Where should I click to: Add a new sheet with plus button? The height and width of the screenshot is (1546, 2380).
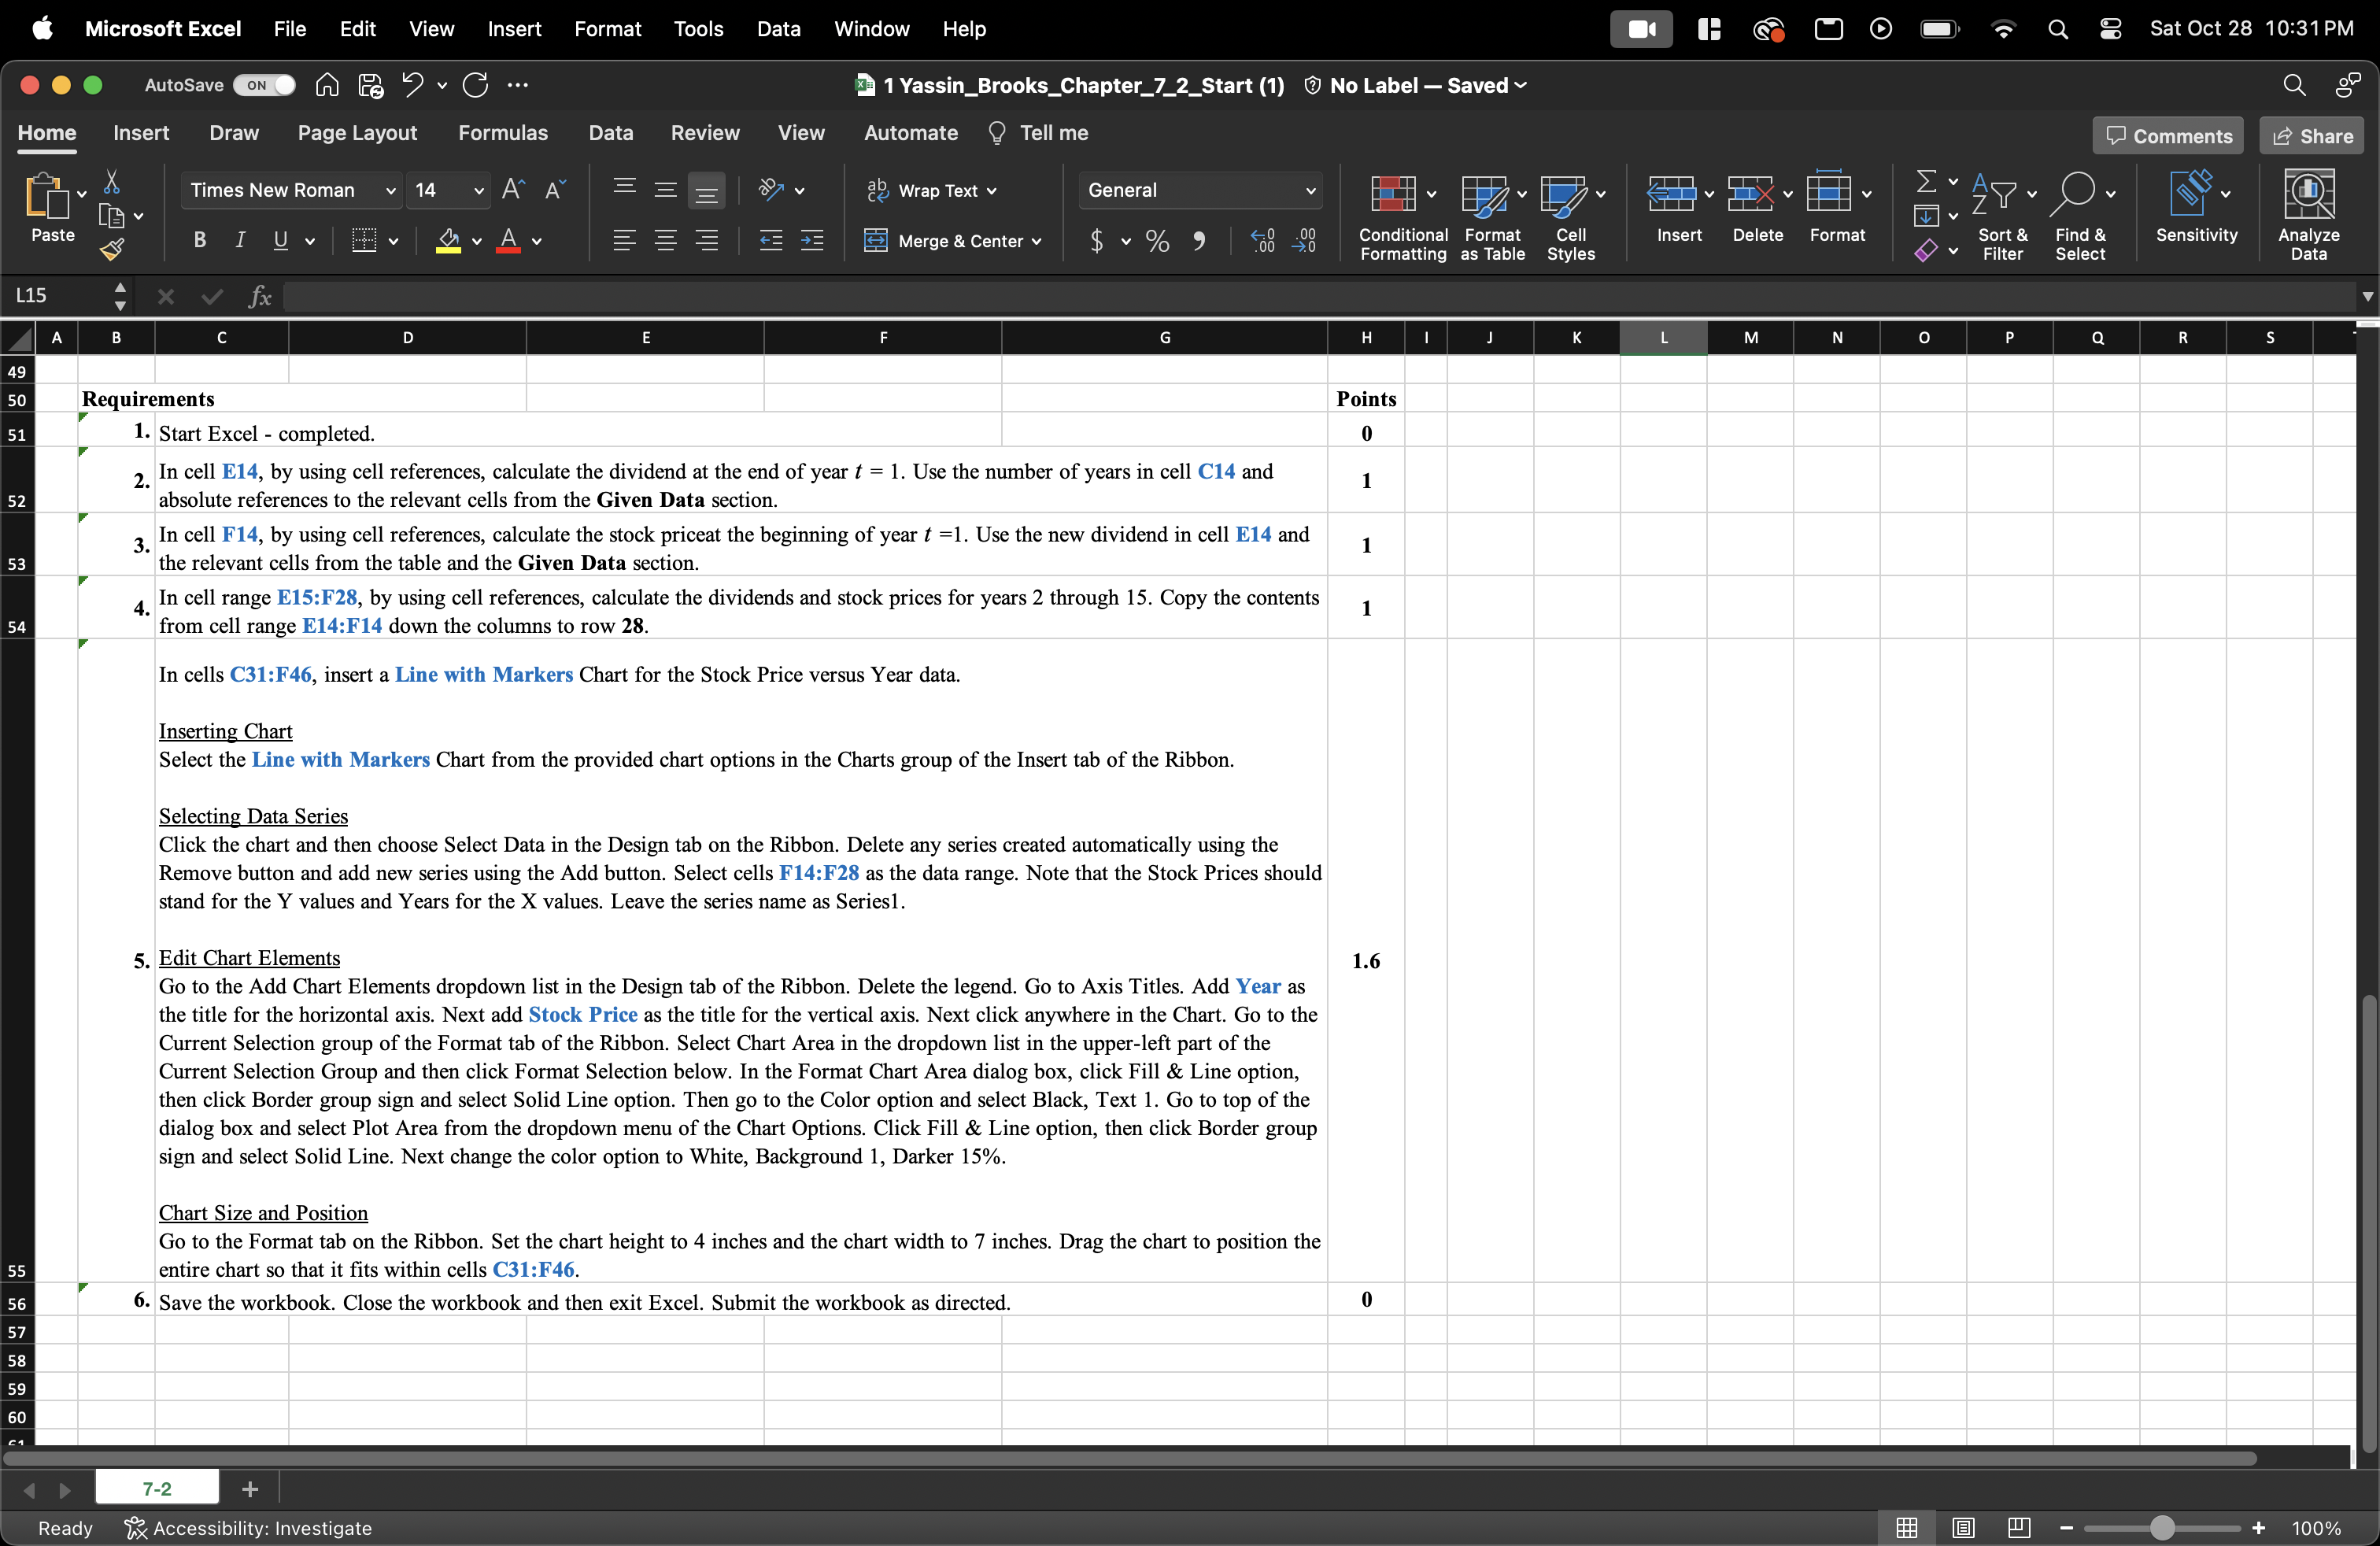[250, 1489]
